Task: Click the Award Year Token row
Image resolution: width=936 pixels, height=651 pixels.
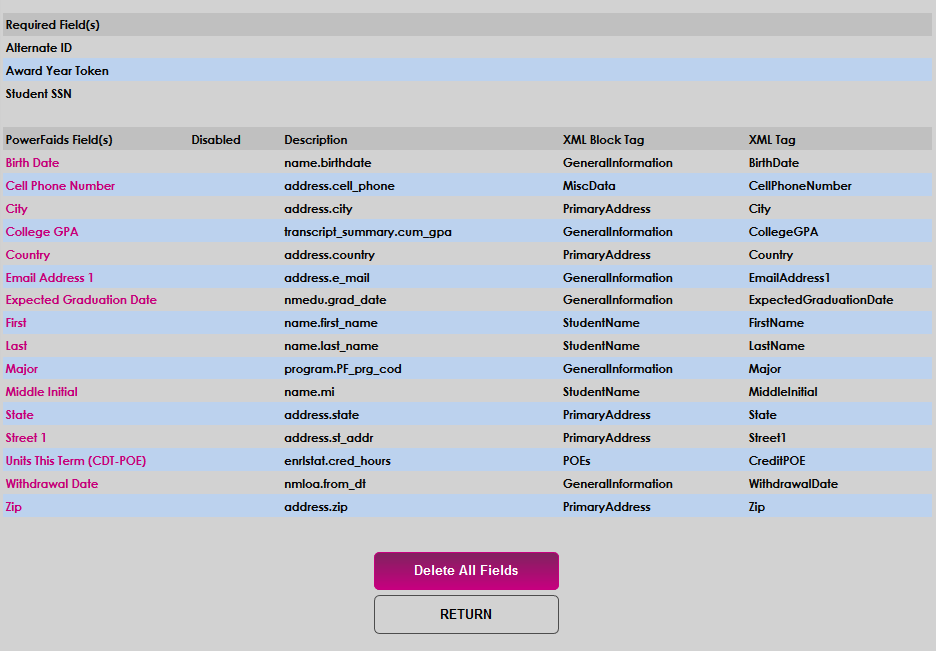Action: 58,70
